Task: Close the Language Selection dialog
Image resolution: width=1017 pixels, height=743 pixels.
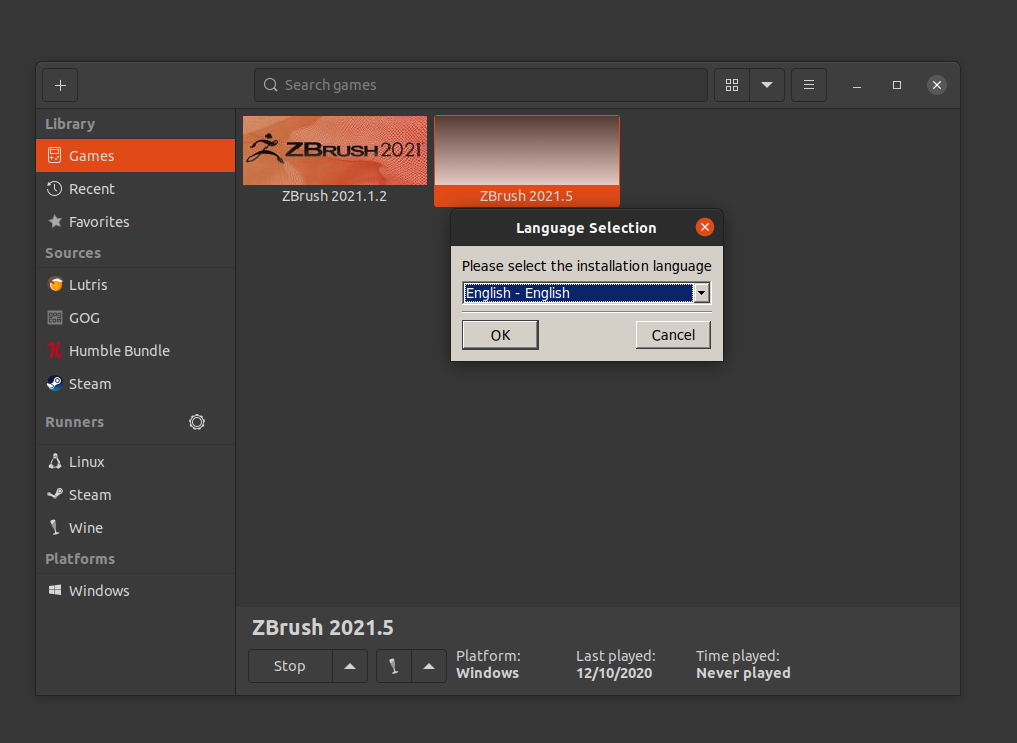Action: 704,228
